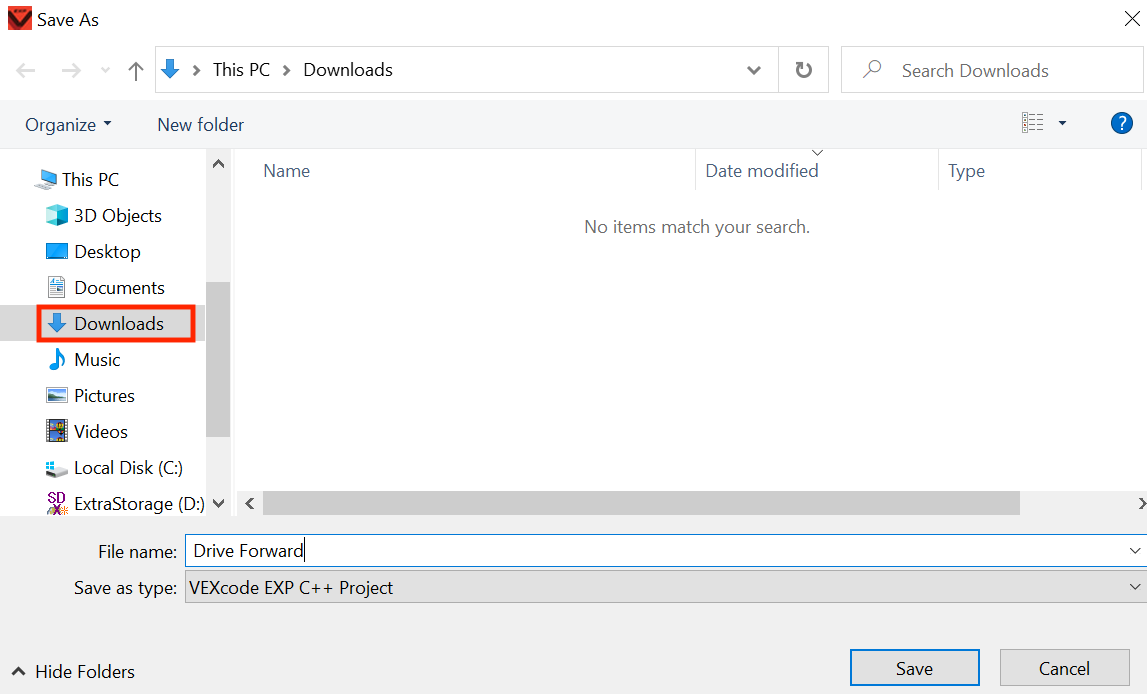Click the Music note icon
Viewport: 1147px width, 694px height.
[x=56, y=359]
